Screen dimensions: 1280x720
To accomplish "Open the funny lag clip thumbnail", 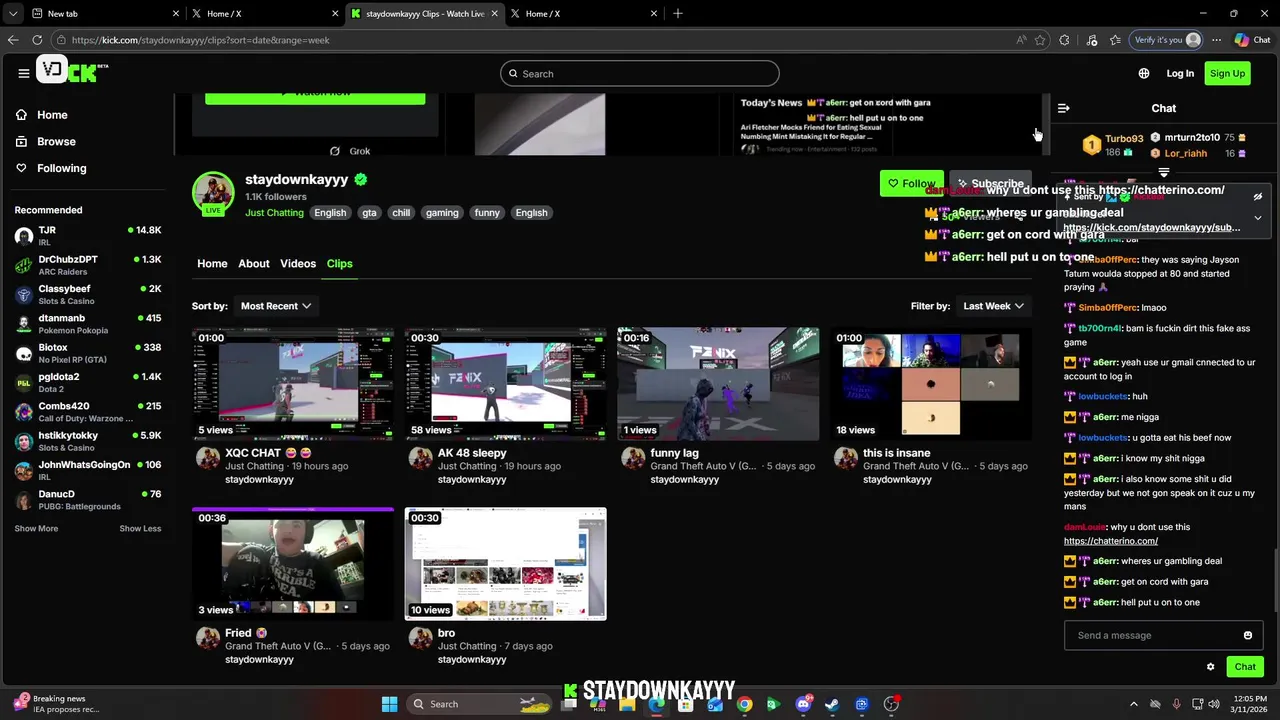I will coord(718,384).
